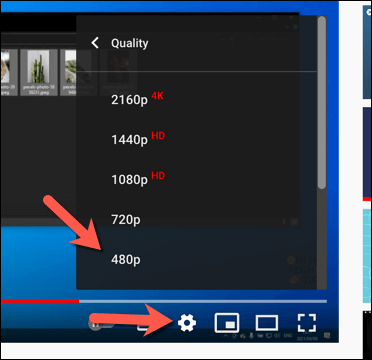Click the notification icon in recorded taskbar

(x=327, y=335)
